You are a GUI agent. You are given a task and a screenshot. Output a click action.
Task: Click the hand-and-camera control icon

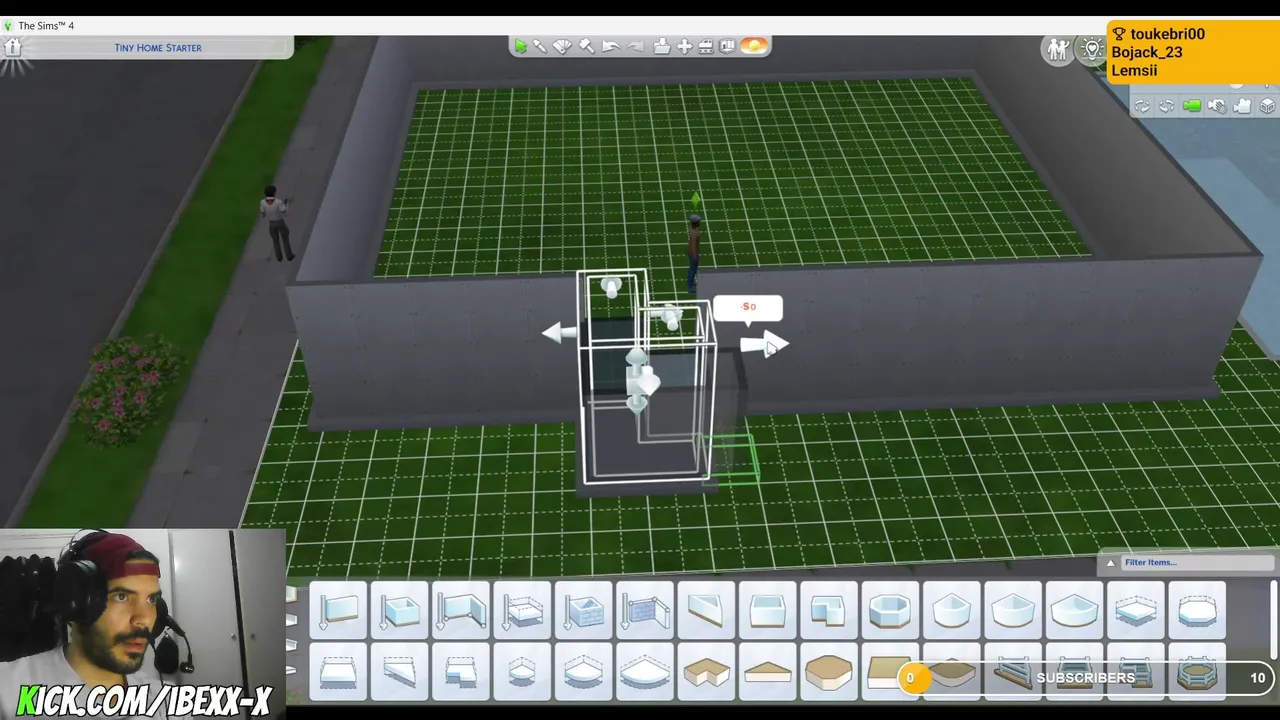[1217, 106]
